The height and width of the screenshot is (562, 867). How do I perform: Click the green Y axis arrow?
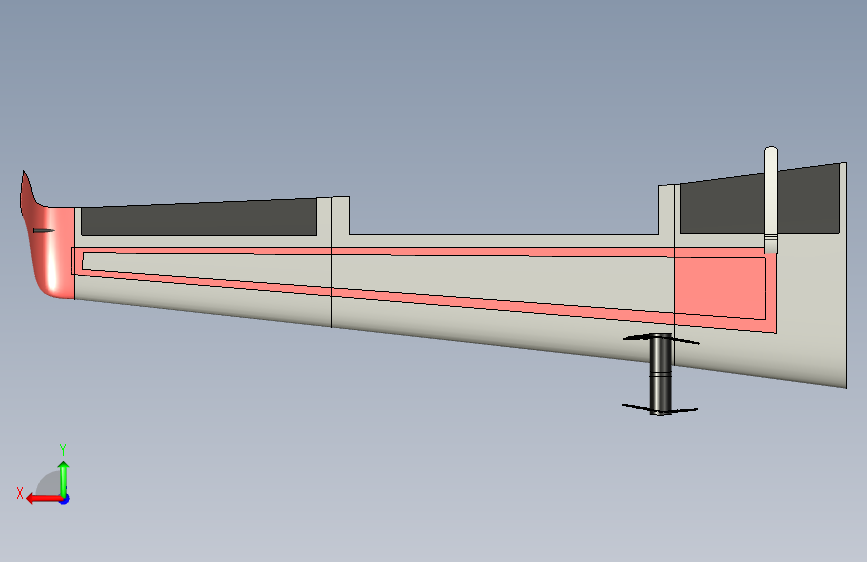(x=64, y=478)
